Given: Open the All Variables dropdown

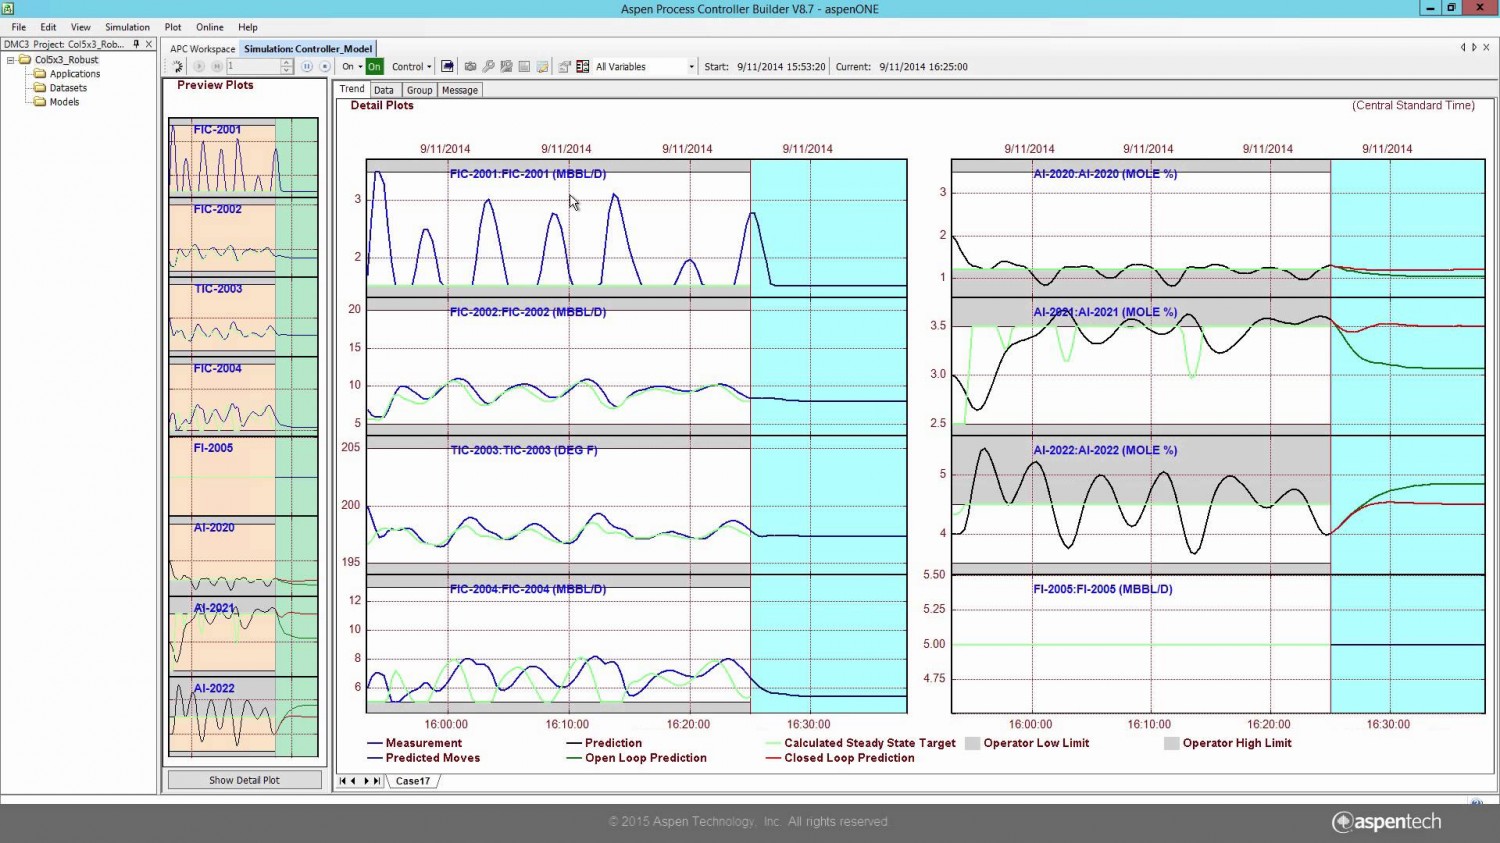Looking at the screenshot, I should (x=691, y=67).
